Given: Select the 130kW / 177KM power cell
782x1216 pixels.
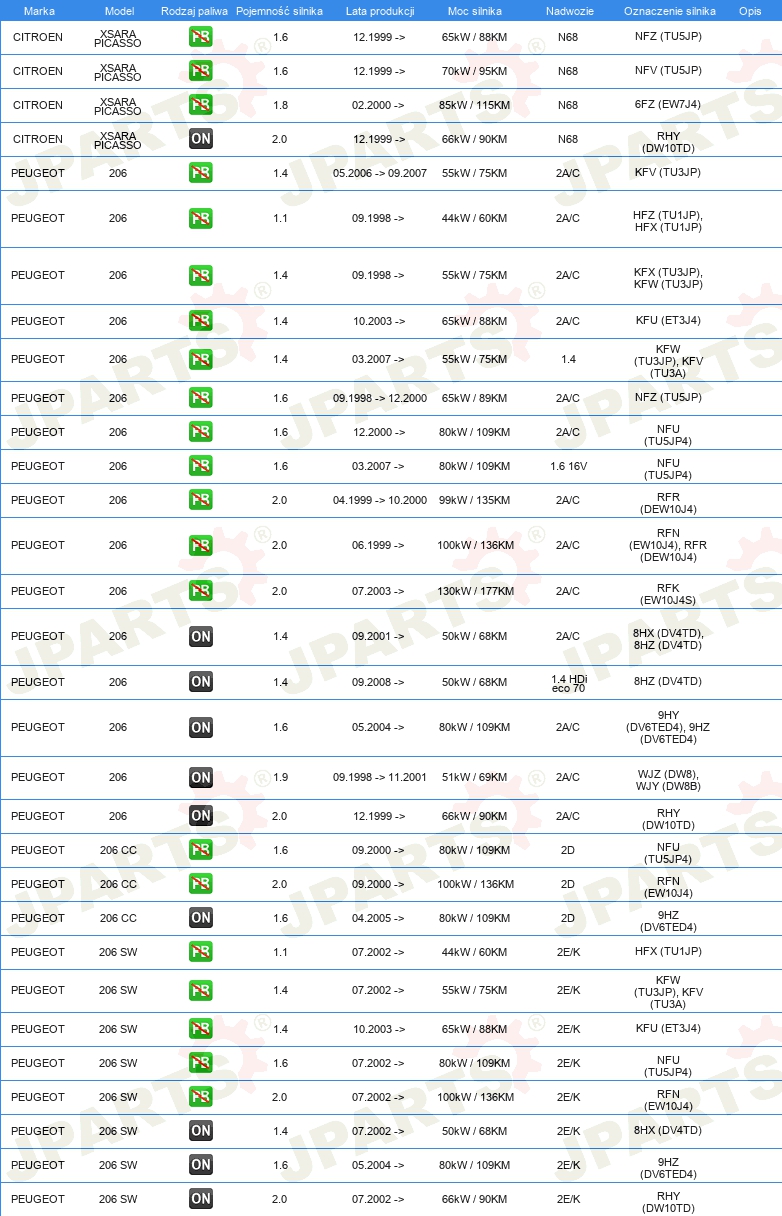Looking at the screenshot, I should 474,592.
